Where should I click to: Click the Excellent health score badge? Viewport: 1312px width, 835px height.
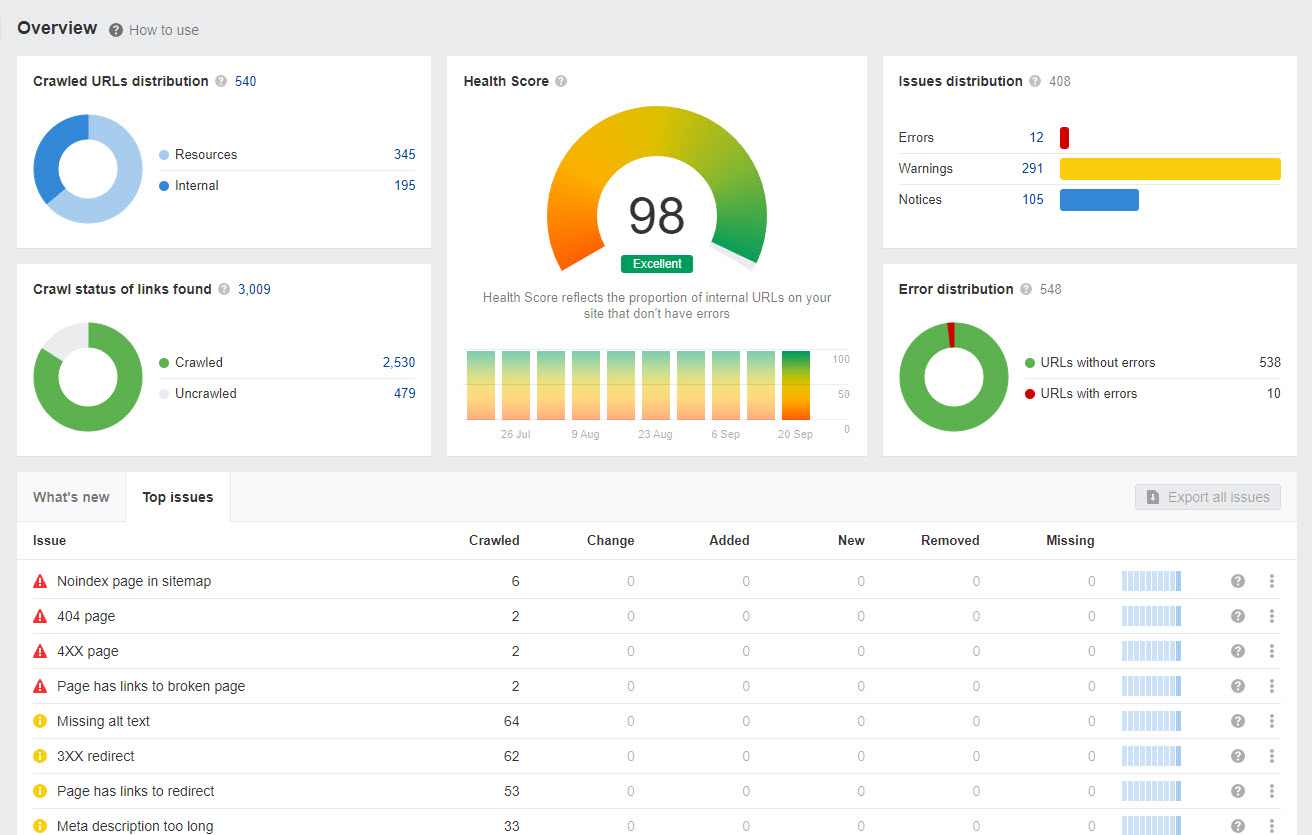point(657,264)
